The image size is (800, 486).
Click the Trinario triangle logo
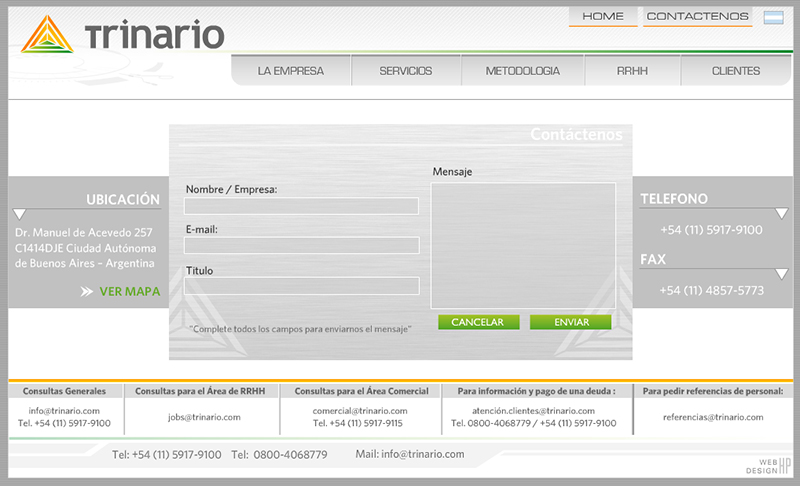[x=47, y=35]
